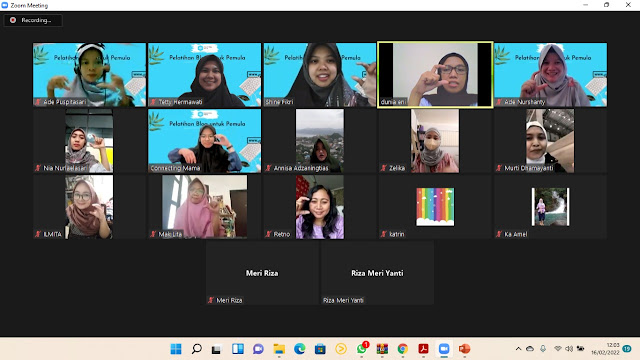640x360 pixels.
Task: Select Retno's video tile
Action: click(x=320, y=207)
